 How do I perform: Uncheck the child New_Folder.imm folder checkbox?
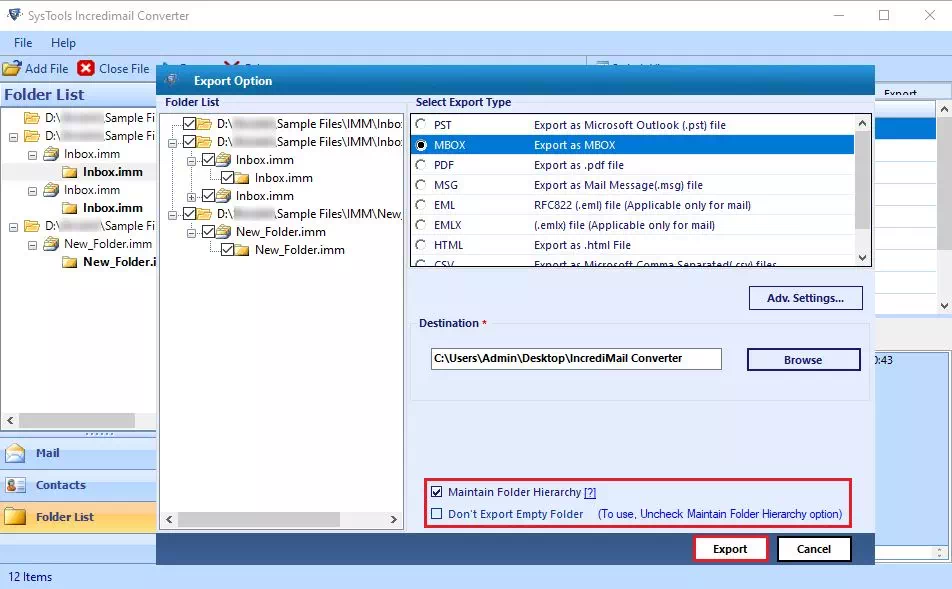[x=227, y=250]
